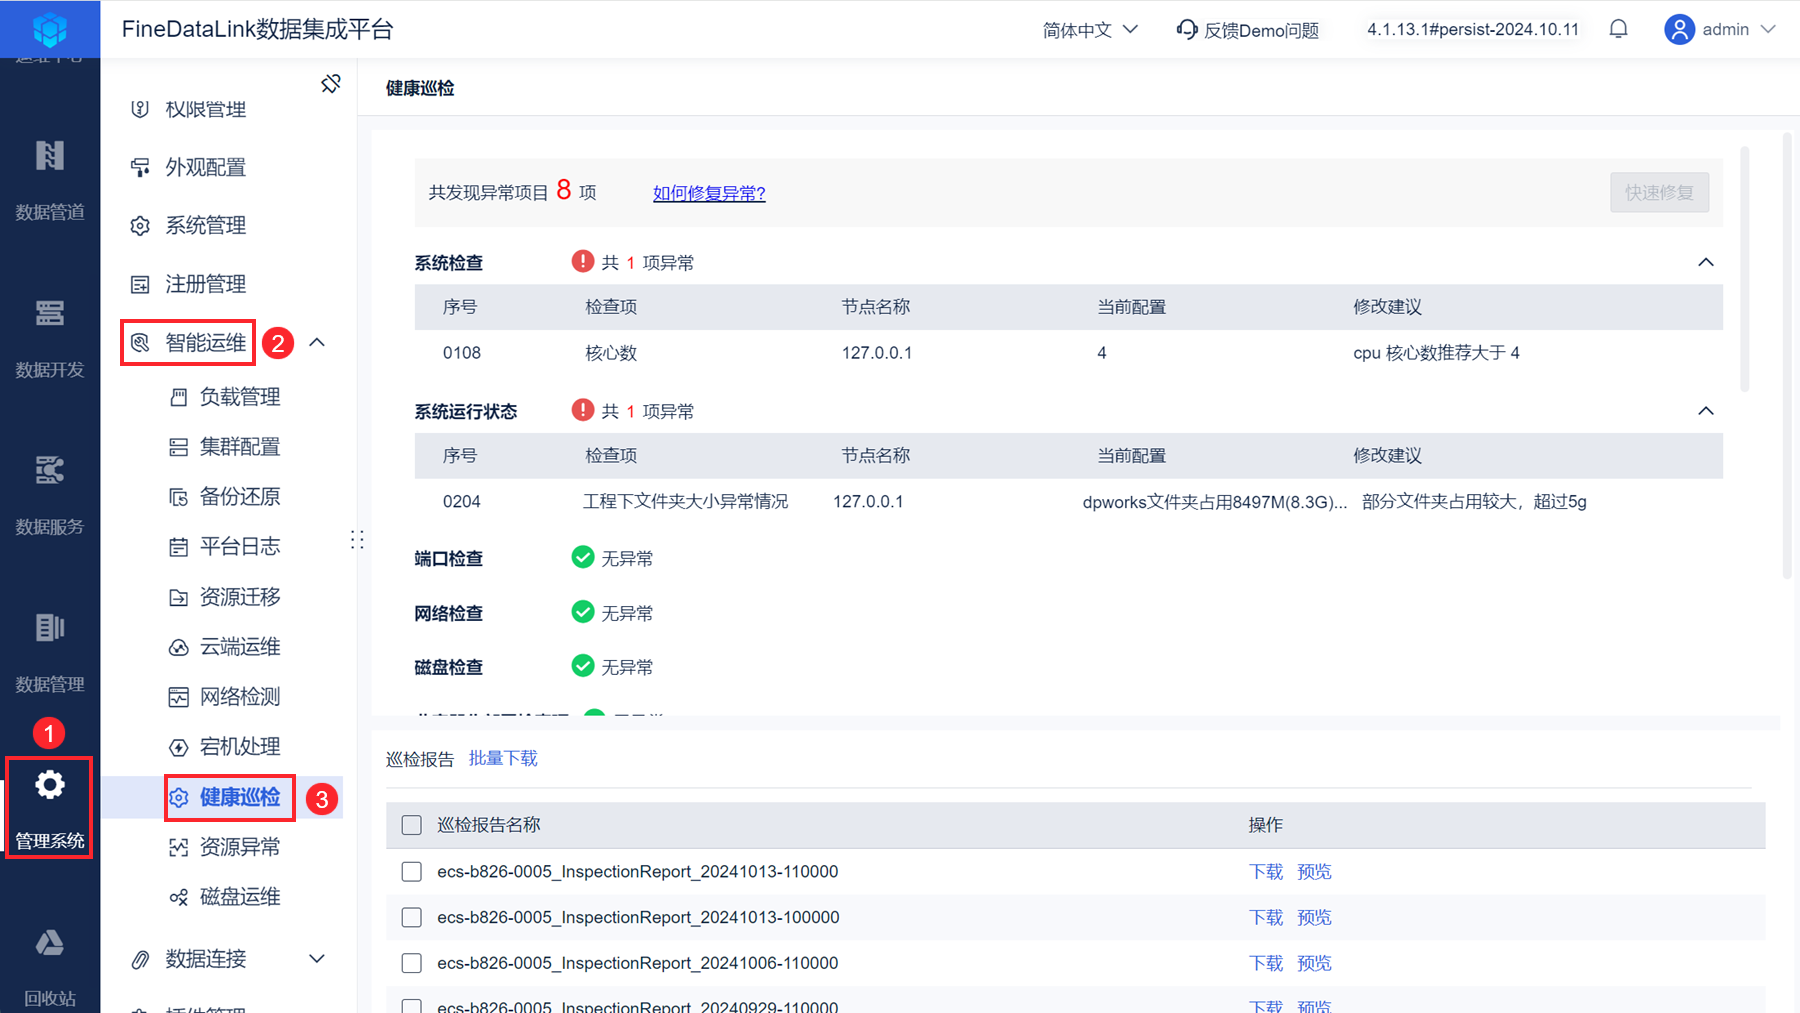The height and width of the screenshot is (1013, 1800).
Task: Click the dpworks文件夹占用8497M current config cell
Action: tap(1215, 501)
